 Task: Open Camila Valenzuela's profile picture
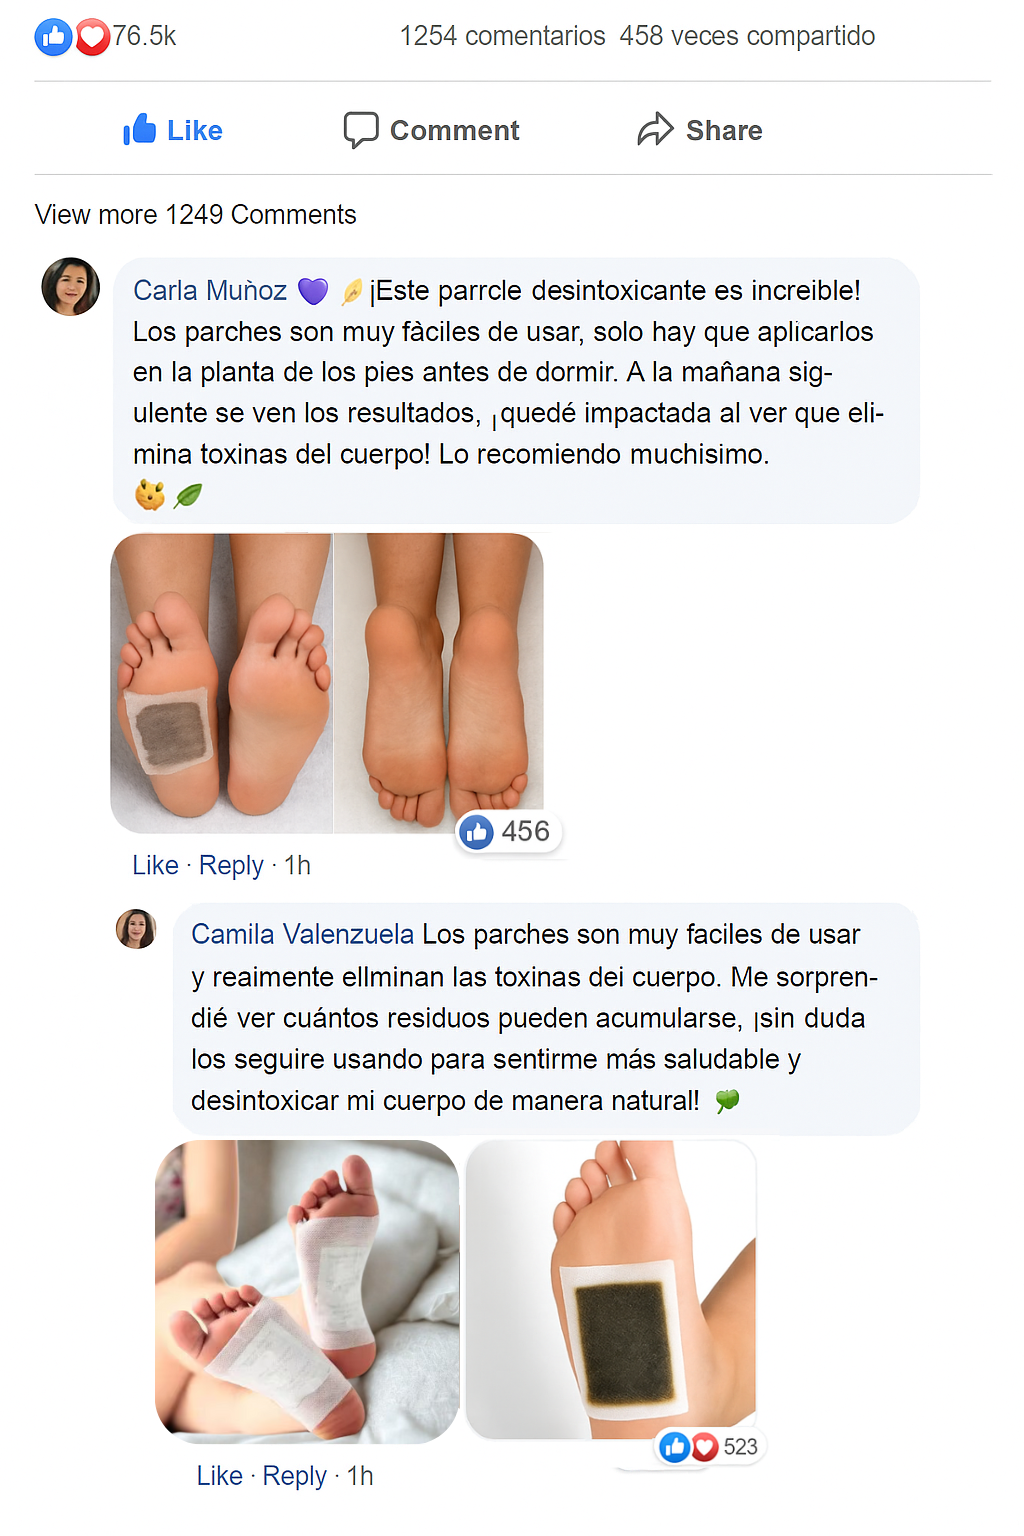pos(136,929)
